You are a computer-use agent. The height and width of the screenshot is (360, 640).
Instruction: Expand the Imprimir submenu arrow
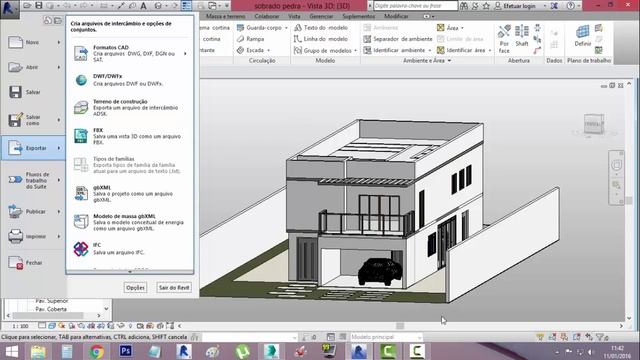pyautogui.click(x=59, y=236)
